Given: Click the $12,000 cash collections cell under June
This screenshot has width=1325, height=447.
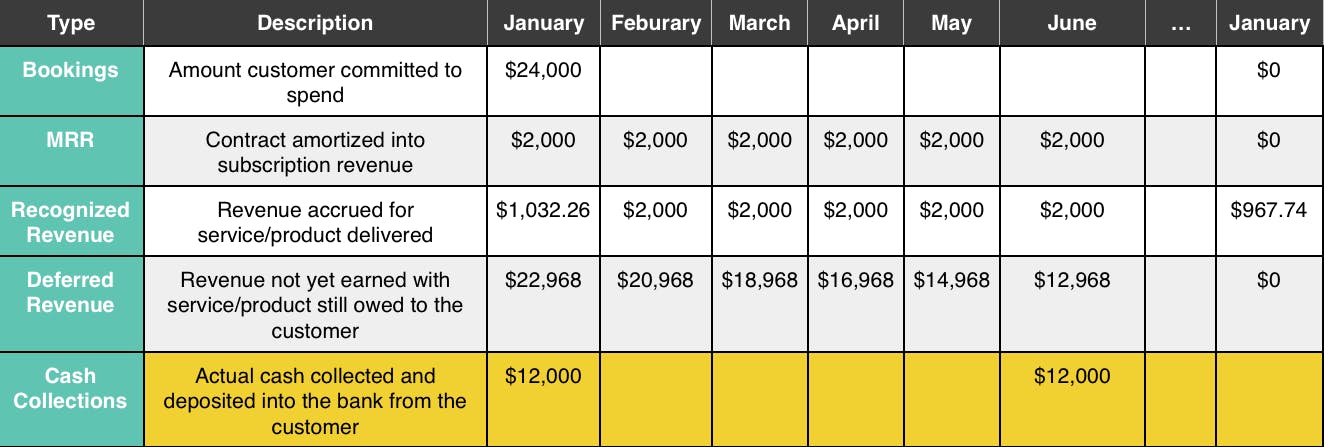Looking at the screenshot, I should tap(1072, 377).
